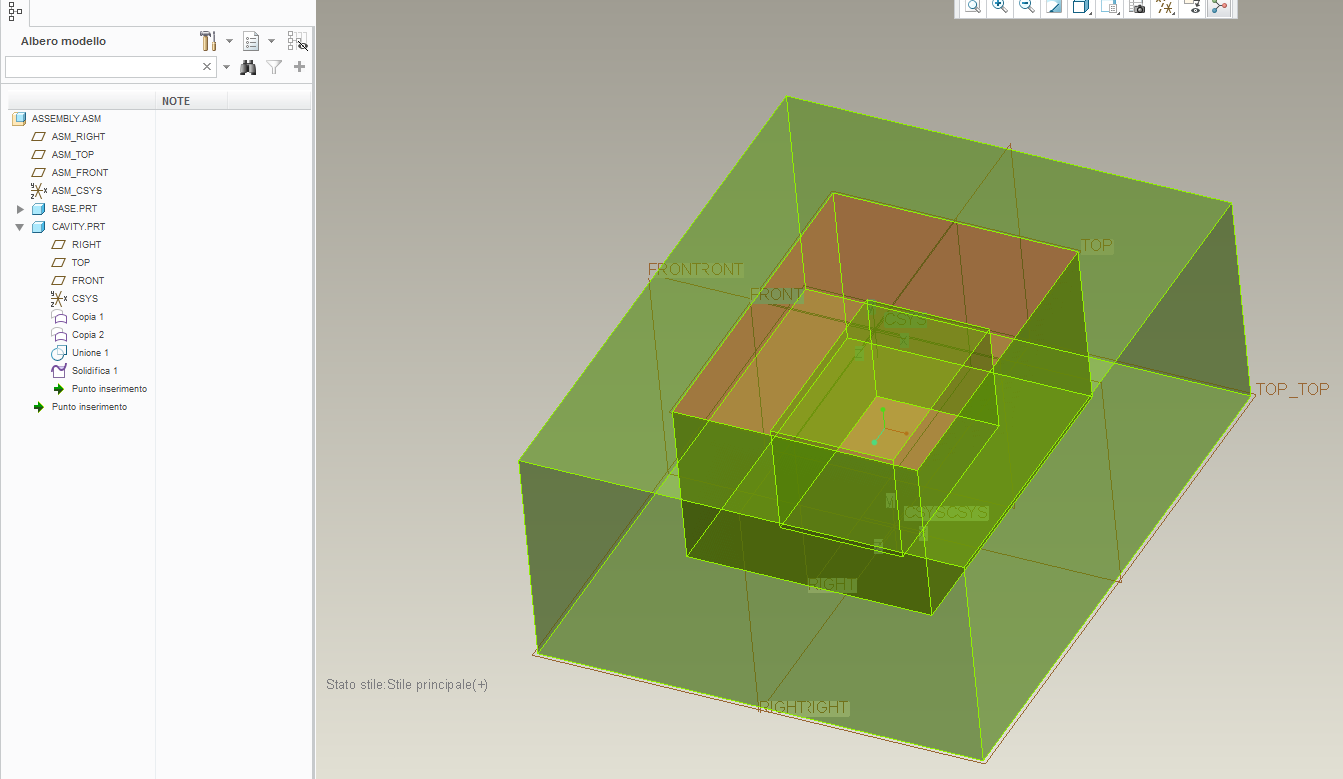Click the plus Add icon
1343x779 pixels.
(x=299, y=67)
